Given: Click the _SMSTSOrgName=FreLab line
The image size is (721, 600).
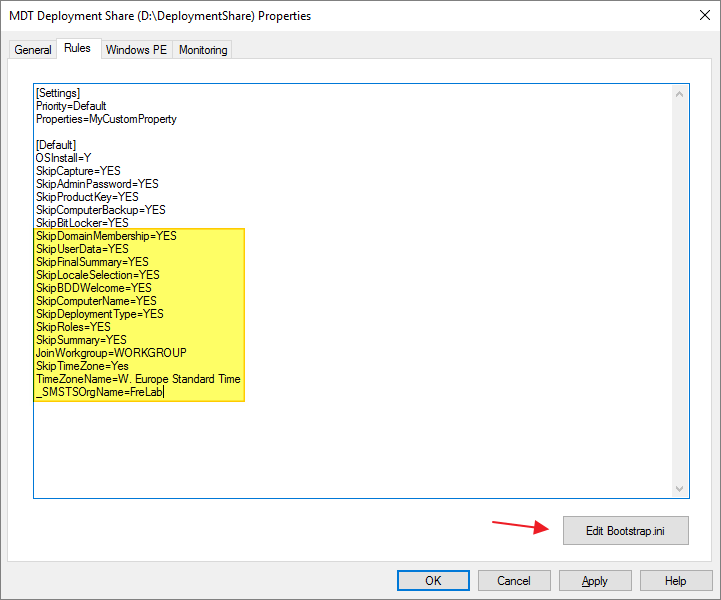Looking at the screenshot, I should click(99, 392).
